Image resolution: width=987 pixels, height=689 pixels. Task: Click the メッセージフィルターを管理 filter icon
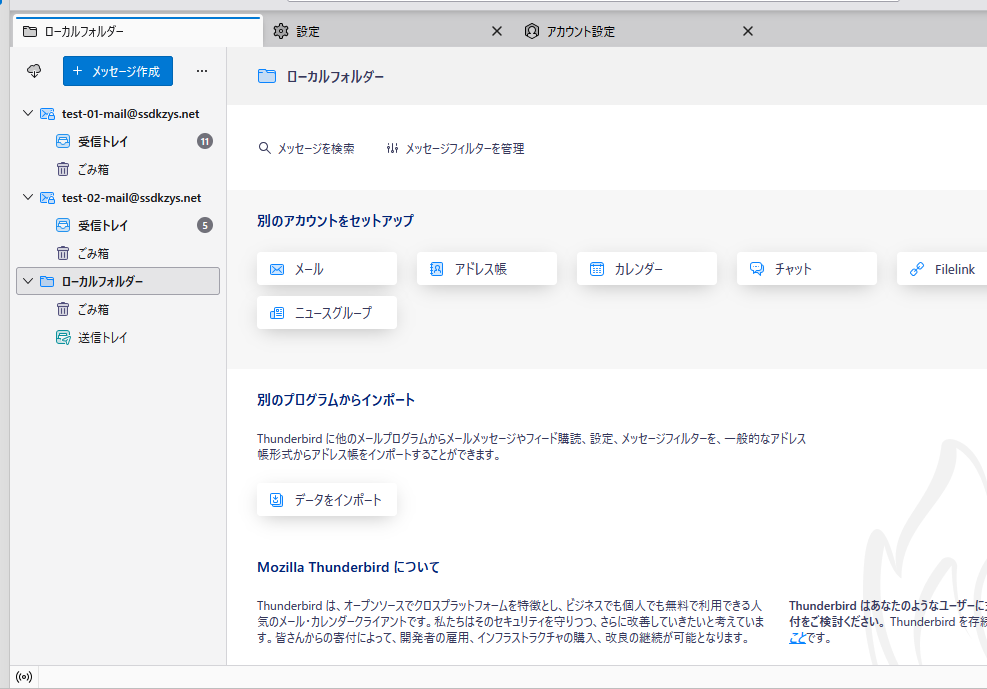click(392, 148)
